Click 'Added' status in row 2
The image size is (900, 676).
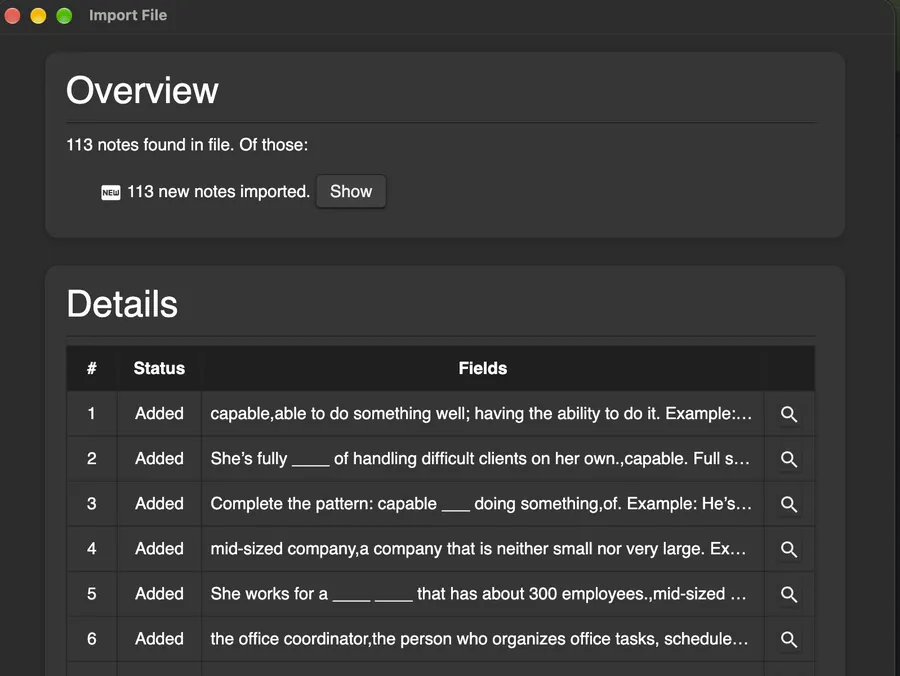pyautogui.click(x=159, y=459)
